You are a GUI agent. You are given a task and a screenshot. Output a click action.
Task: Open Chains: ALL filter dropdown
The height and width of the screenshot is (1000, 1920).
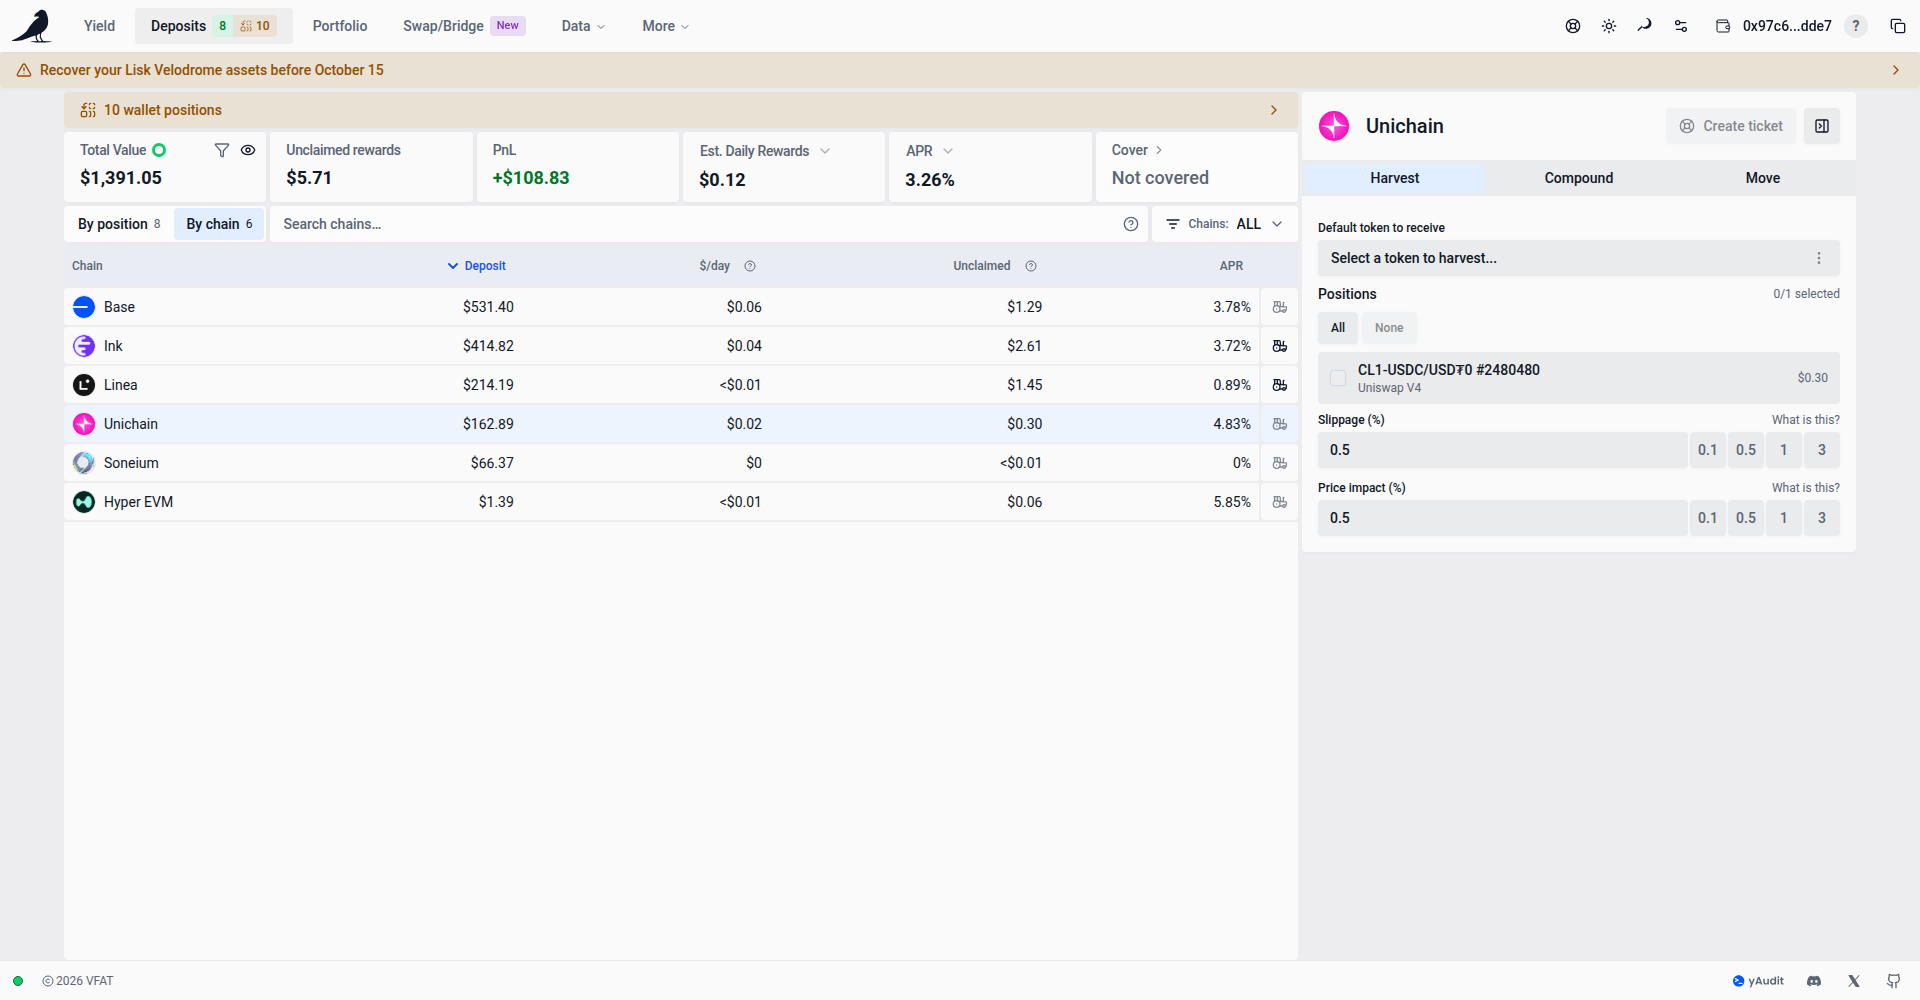coord(1225,224)
